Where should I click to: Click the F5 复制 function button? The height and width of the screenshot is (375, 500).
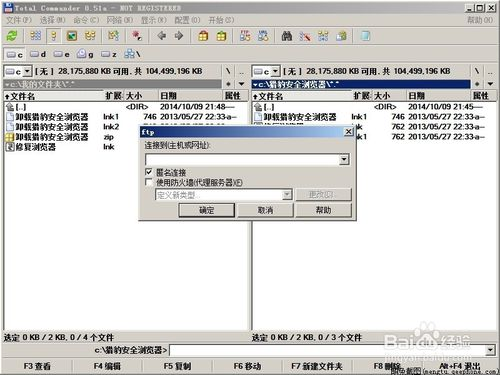coord(177,366)
